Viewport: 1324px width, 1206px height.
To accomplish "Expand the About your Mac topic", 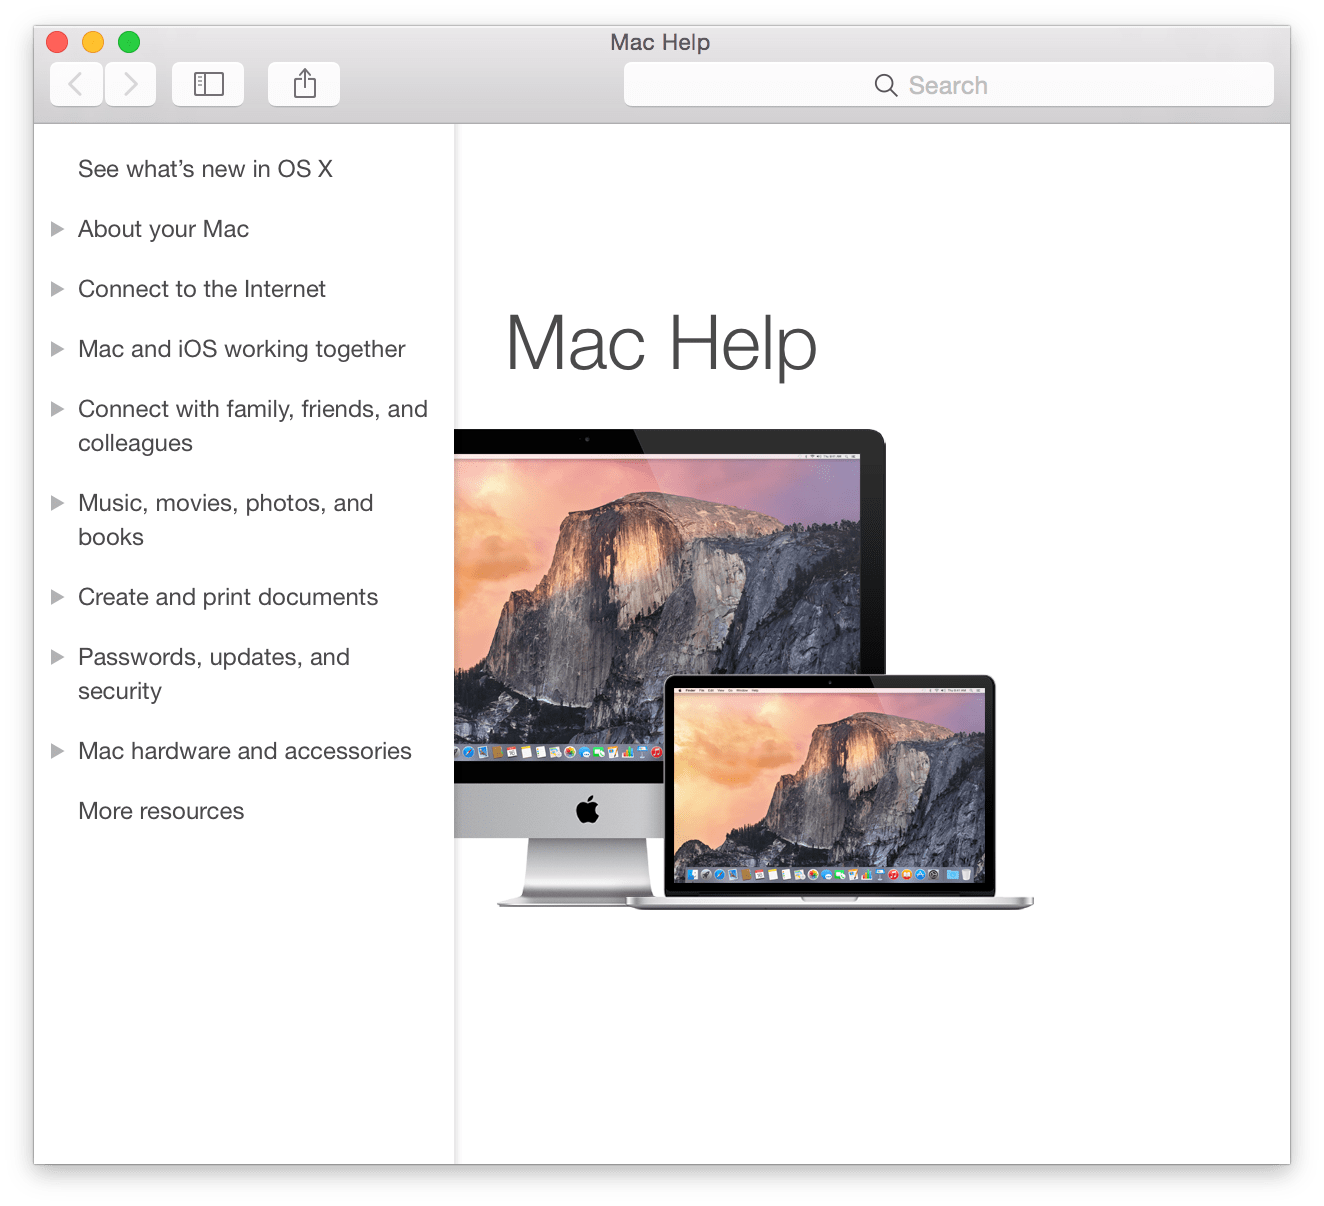I will pos(57,229).
